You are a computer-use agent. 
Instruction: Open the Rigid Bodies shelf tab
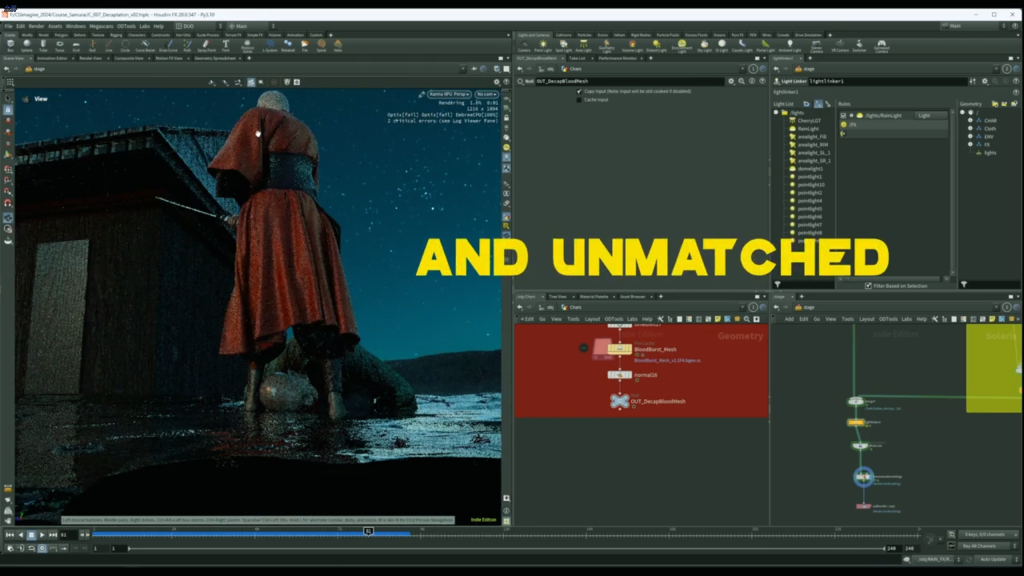(x=641, y=35)
